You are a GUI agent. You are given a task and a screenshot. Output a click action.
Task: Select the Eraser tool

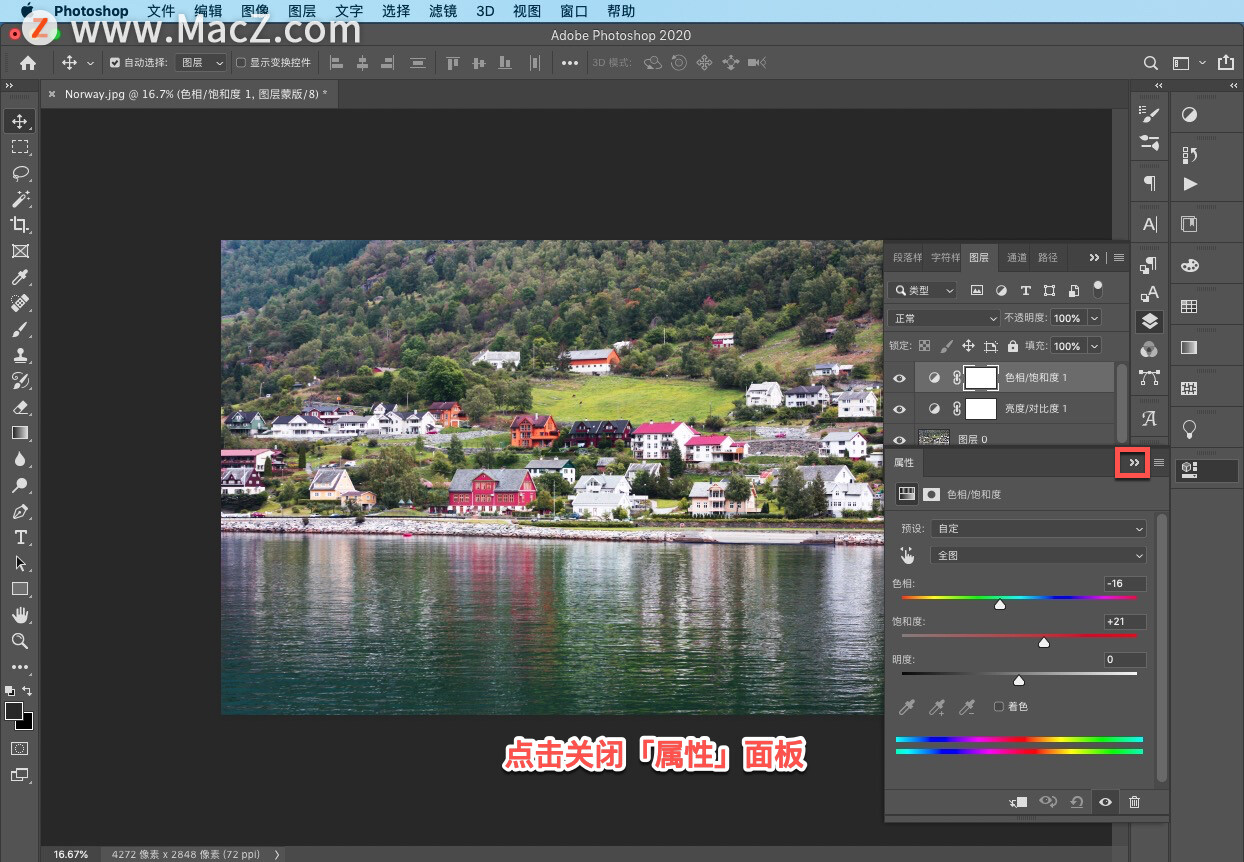click(x=20, y=407)
